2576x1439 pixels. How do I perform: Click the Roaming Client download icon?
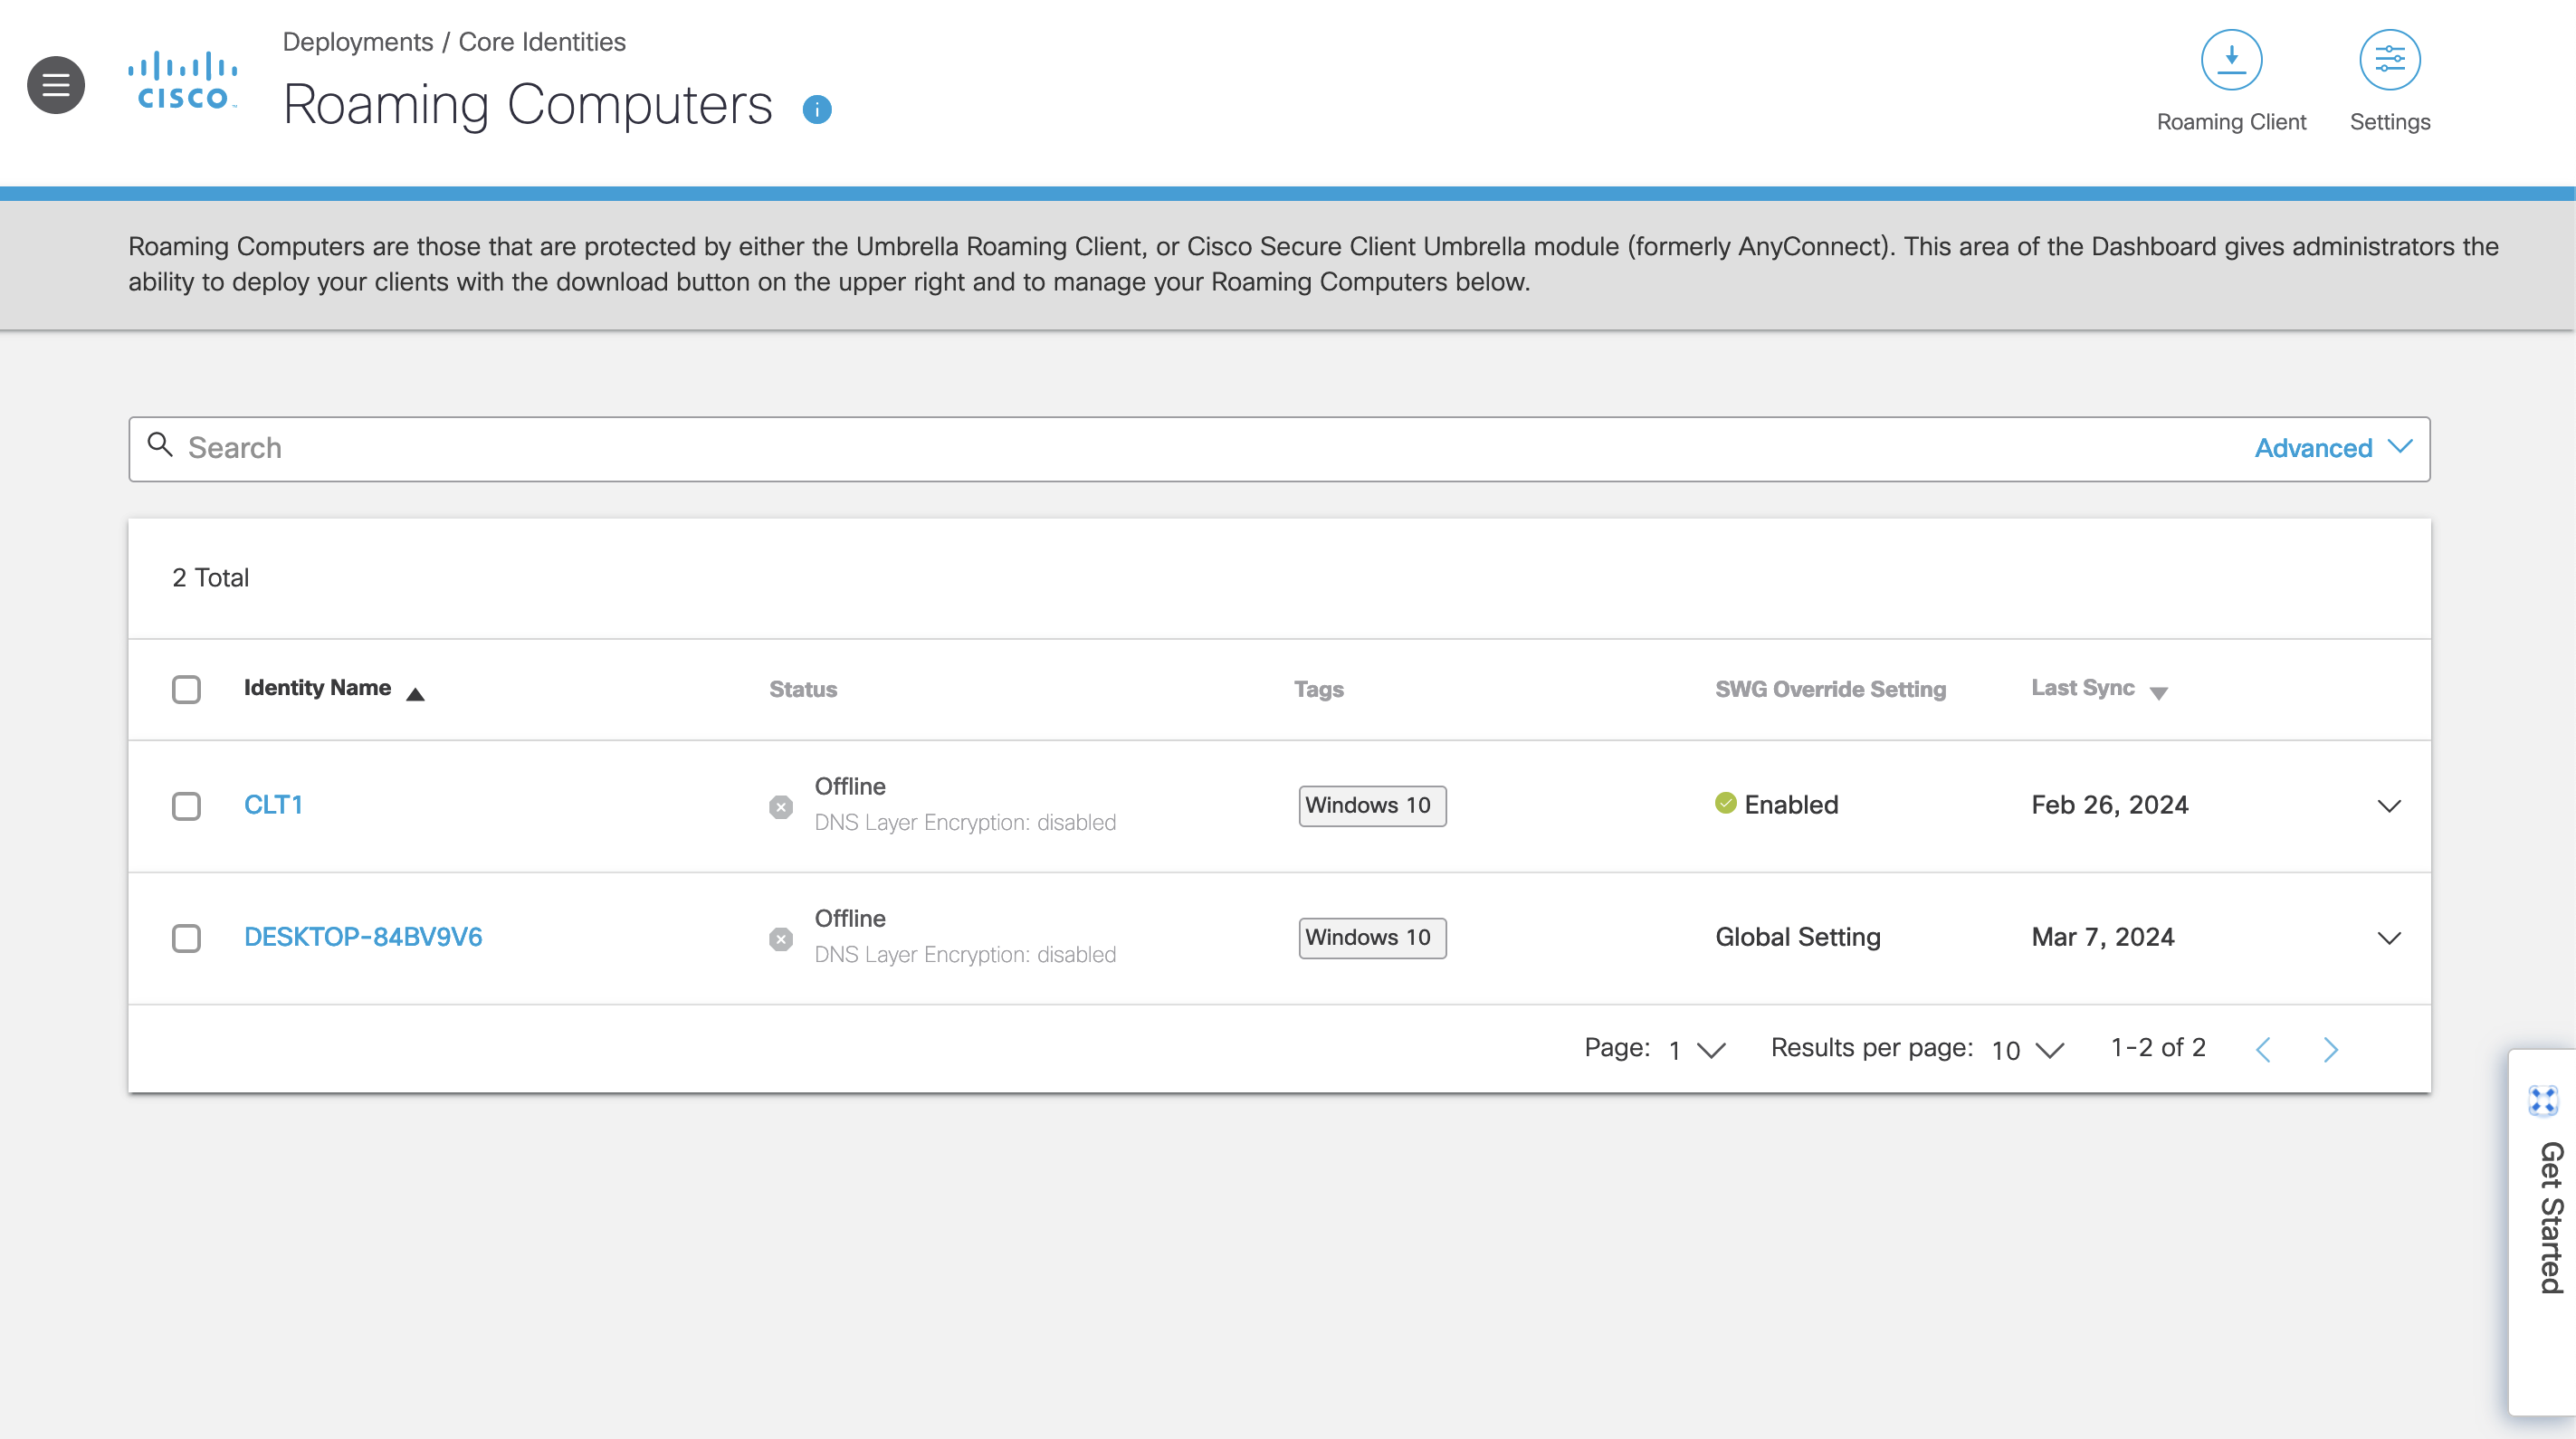point(2231,59)
